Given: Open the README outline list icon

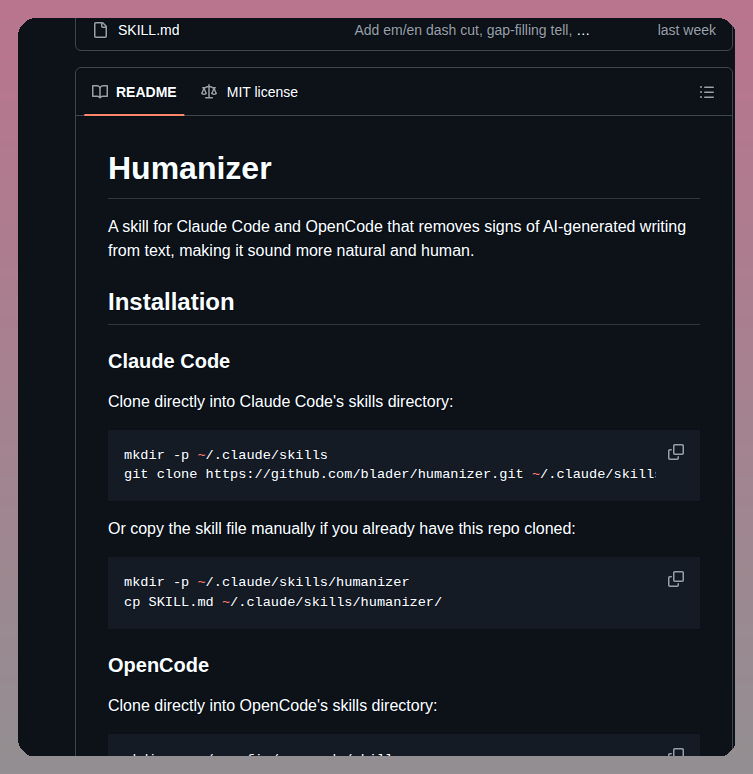Looking at the screenshot, I should coord(707,92).
